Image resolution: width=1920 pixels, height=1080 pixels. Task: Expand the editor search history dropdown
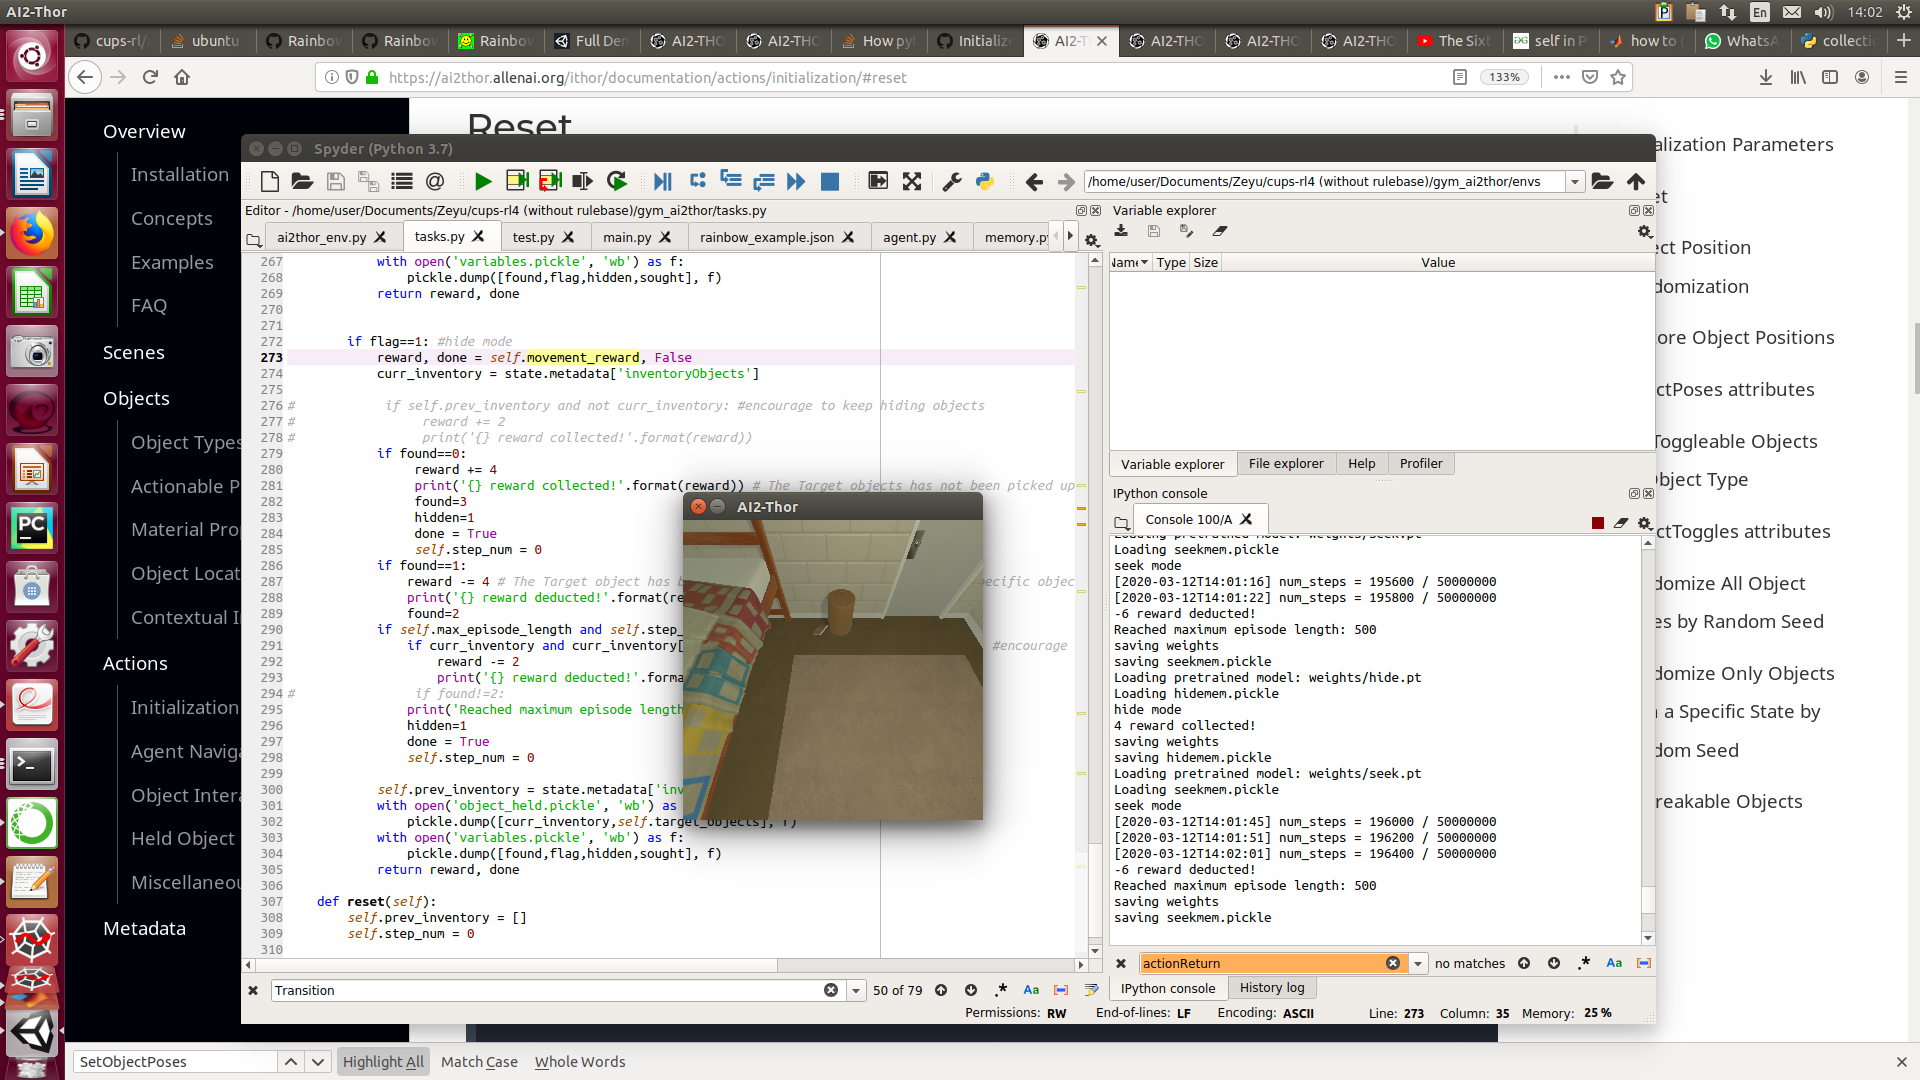point(856,990)
